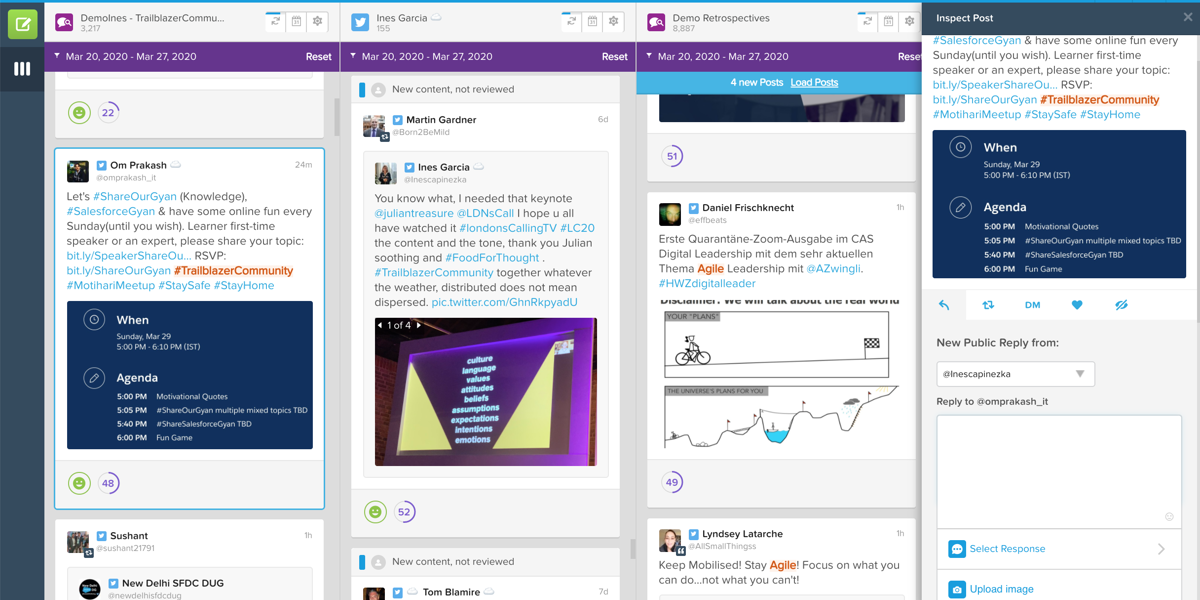The image size is (1200, 600).
Task: Switch to the DM tab
Action: click(1032, 305)
